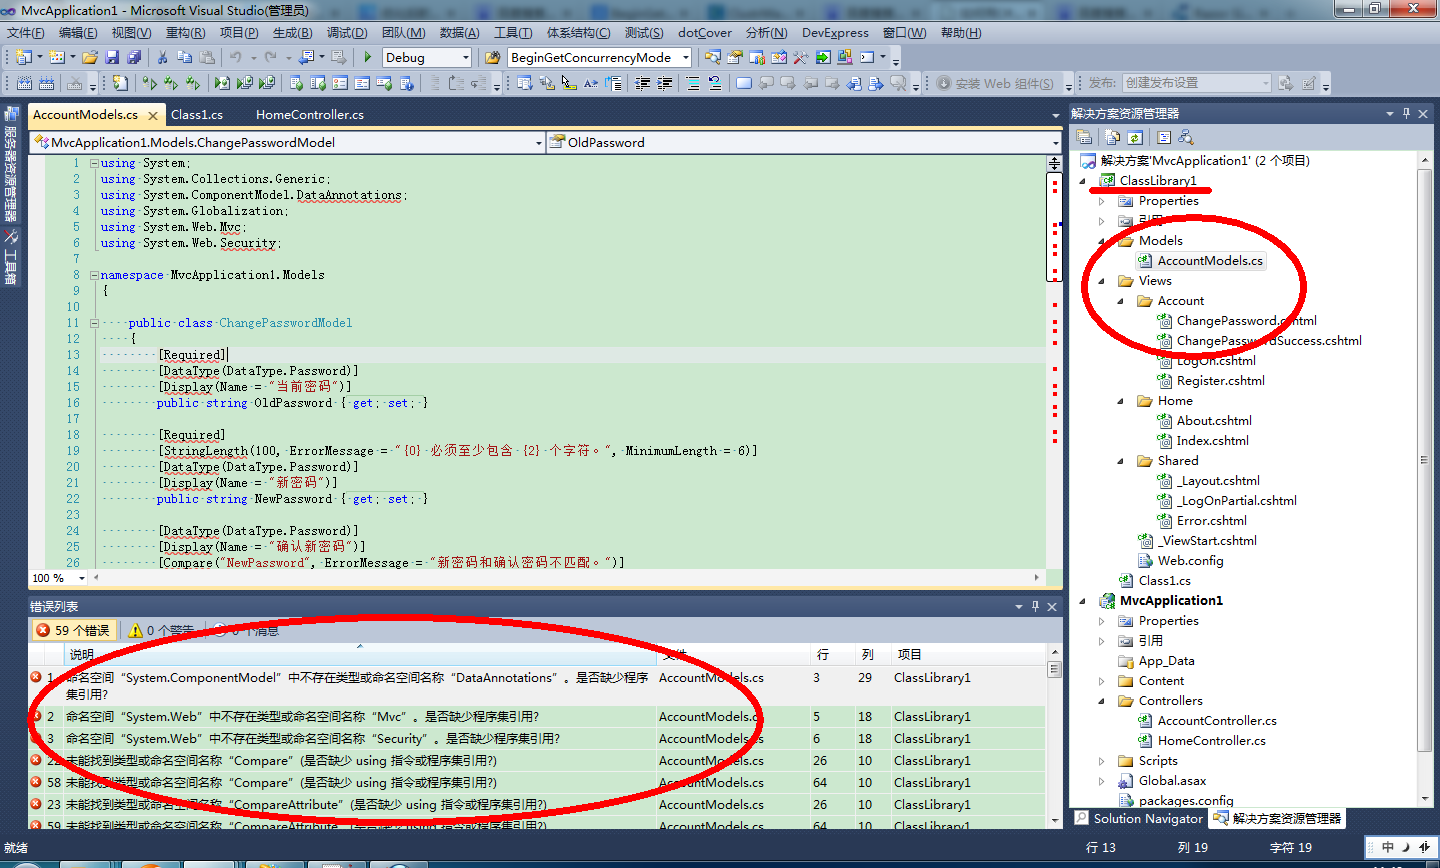Click the code editor horizontal scrollbar
The width and height of the screenshot is (1440, 868).
click(x=565, y=578)
